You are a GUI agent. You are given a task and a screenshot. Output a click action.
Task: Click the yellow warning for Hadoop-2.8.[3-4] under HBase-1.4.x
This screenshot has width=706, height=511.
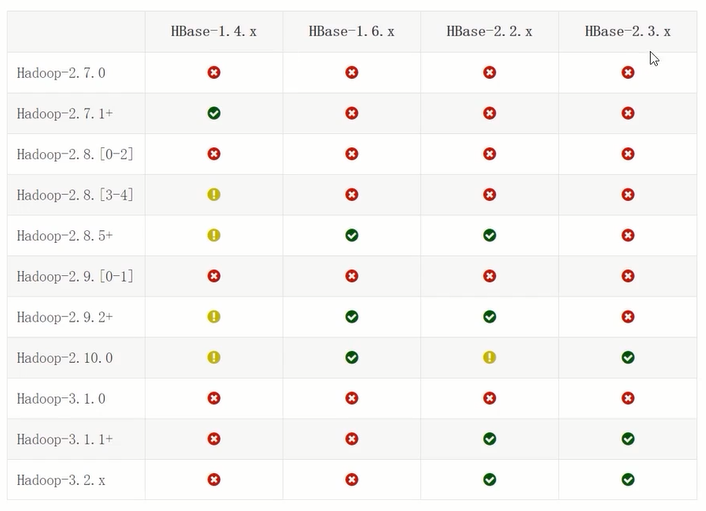click(214, 194)
